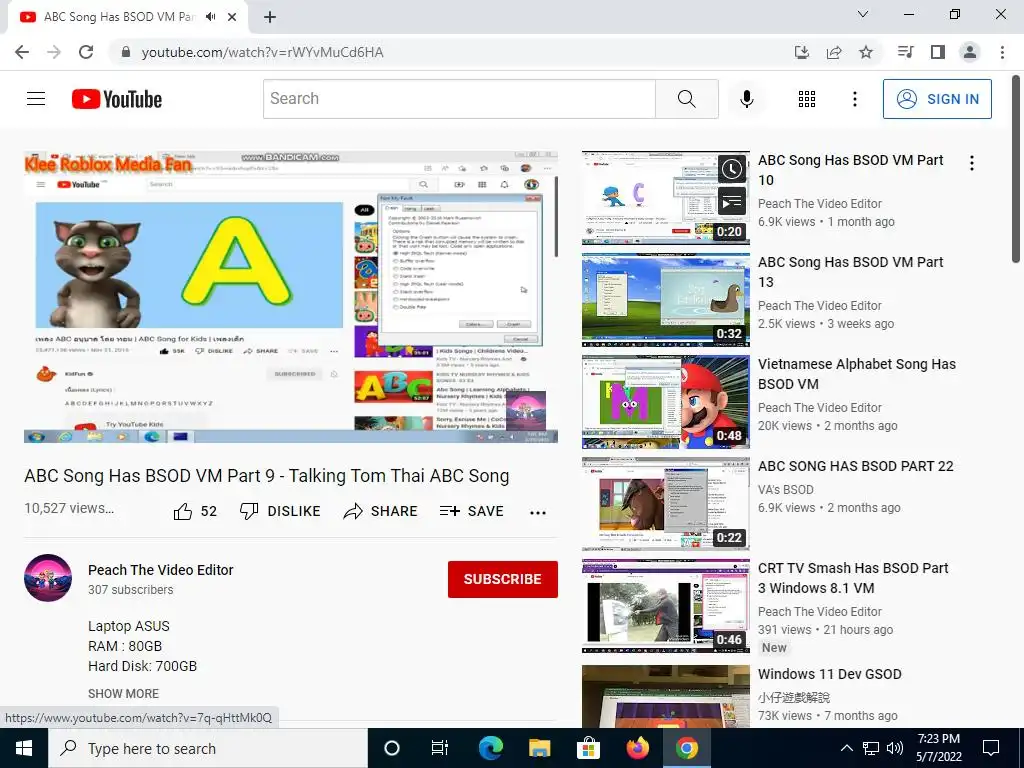
Task: Open Vietnamese Alphabet Song Has BSOD VM
Action: pyautogui.click(x=856, y=374)
